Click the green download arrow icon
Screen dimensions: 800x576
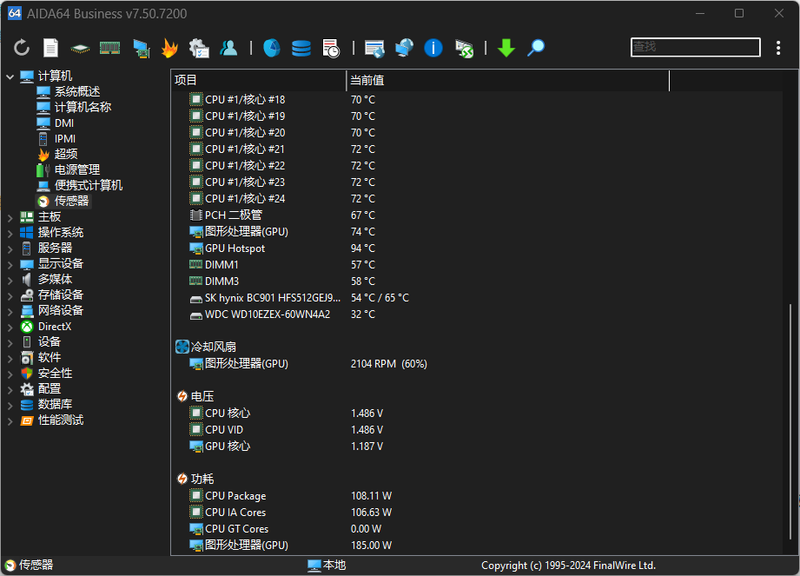[506, 48]
